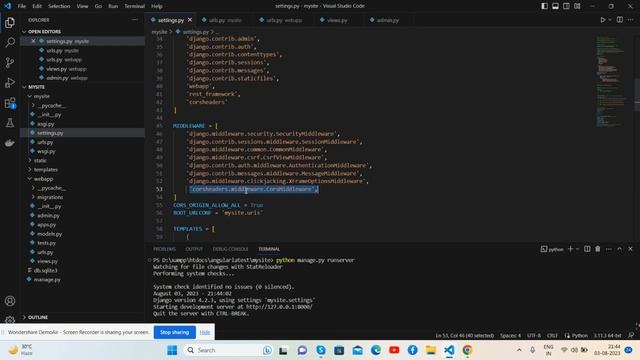
Task: Open the File menu
Action: coord(22,6)
